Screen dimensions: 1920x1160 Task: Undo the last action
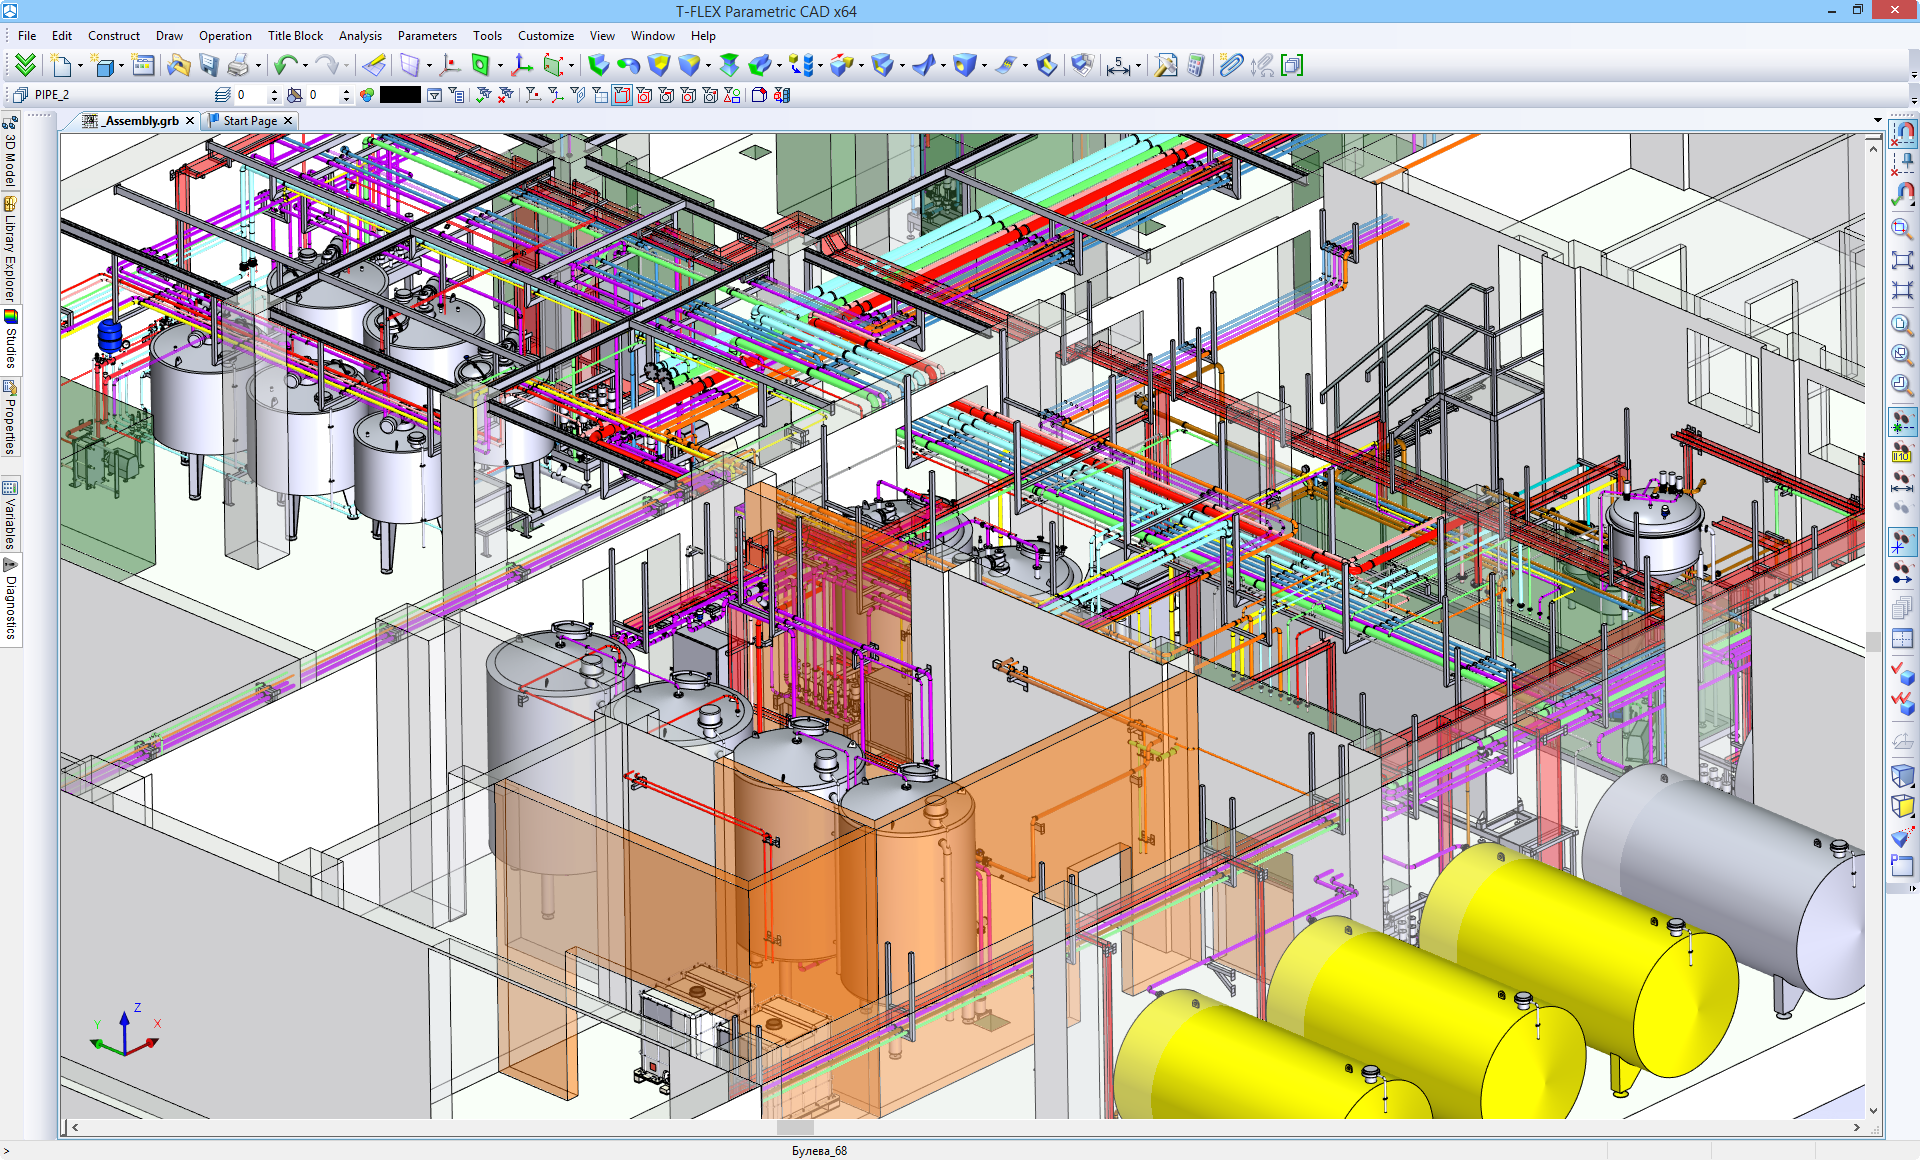(x=285, y=65)
